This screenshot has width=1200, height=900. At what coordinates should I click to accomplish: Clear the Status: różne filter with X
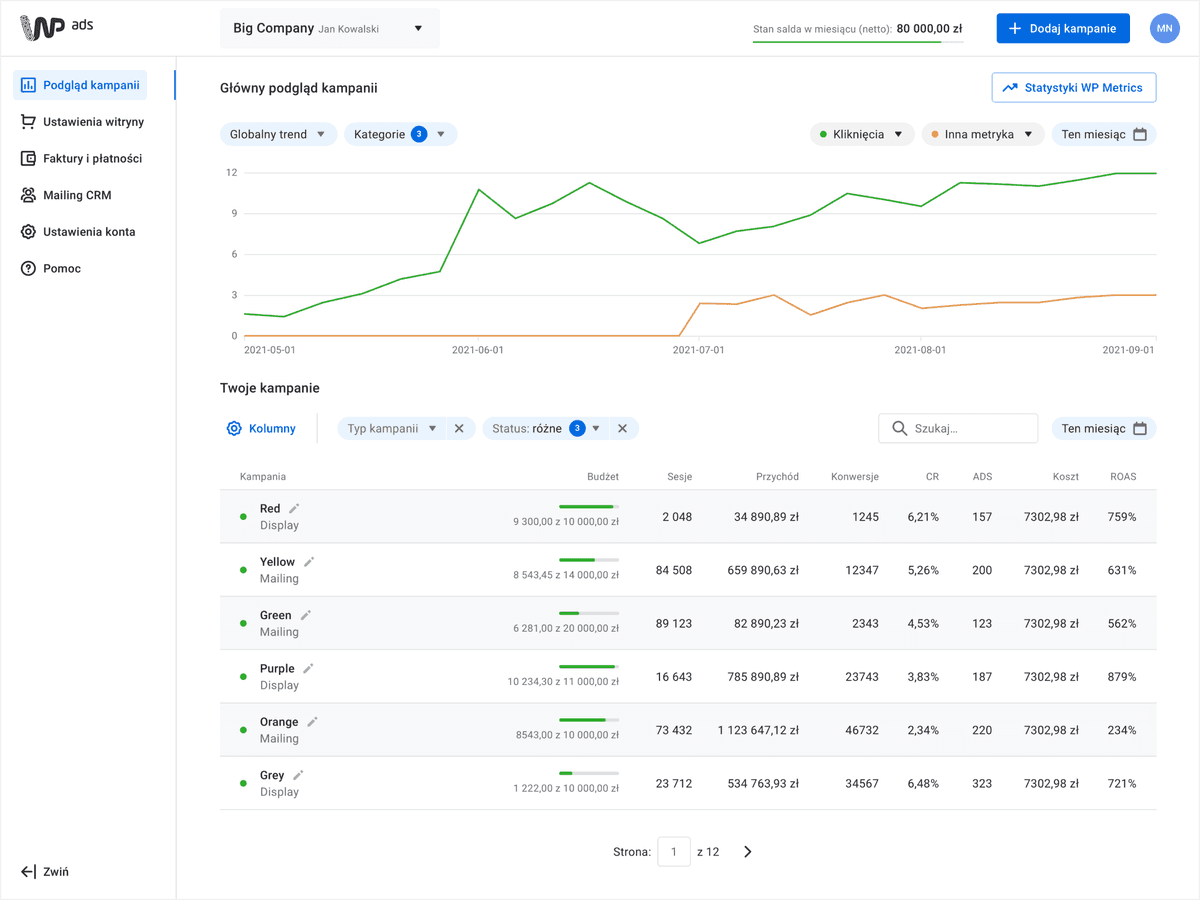tap(622, 428)
